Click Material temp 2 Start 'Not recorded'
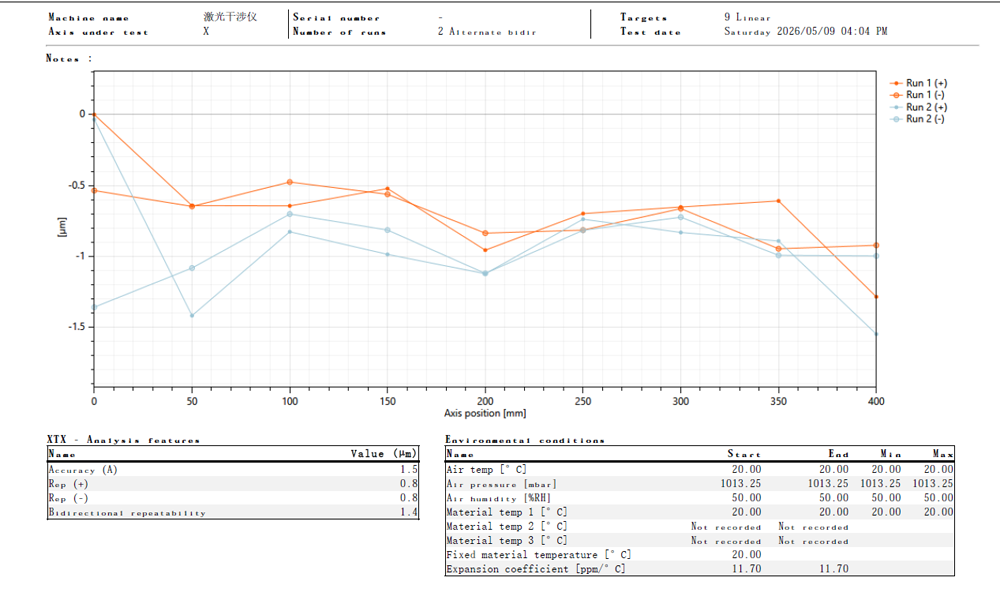Screen dimensions: 1000x600 click(726, 527)
